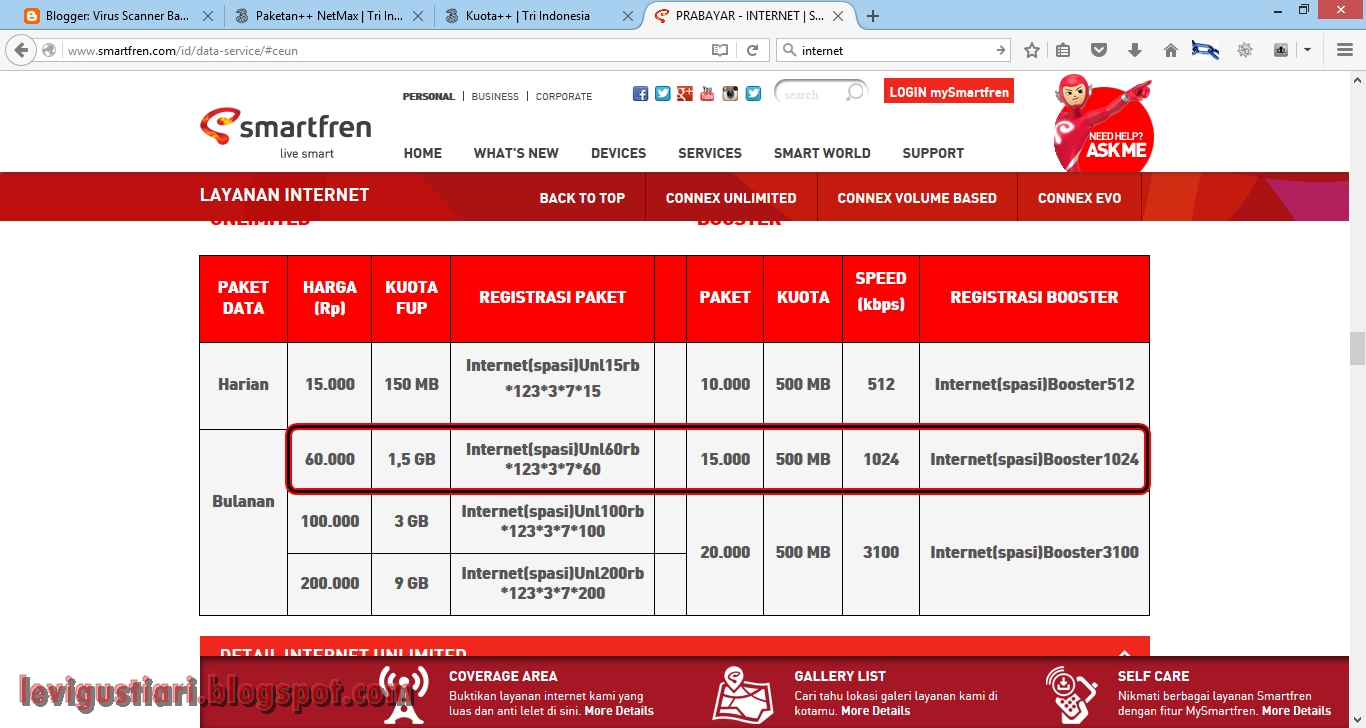Viewport: 1366px width, 728px height.
Task: Click the Internet(spasi)Unl100rb cell
Action: click(x=552, y=521)
